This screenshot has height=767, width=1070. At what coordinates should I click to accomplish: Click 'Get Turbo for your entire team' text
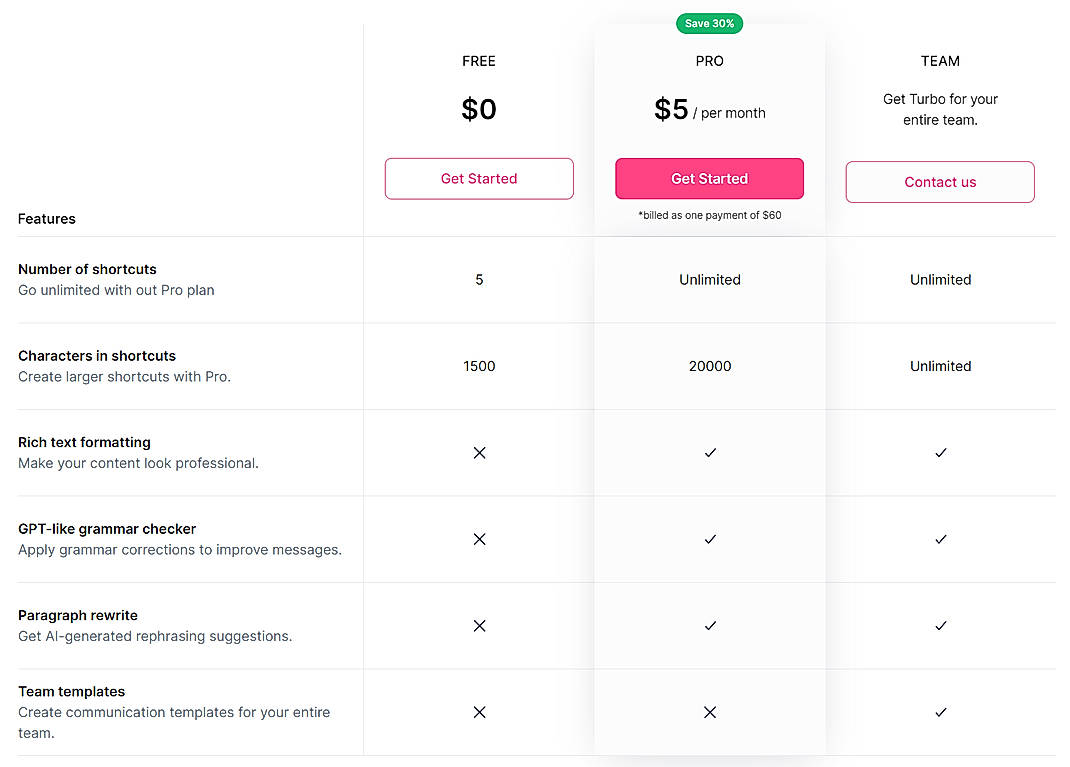pos(940,109)
